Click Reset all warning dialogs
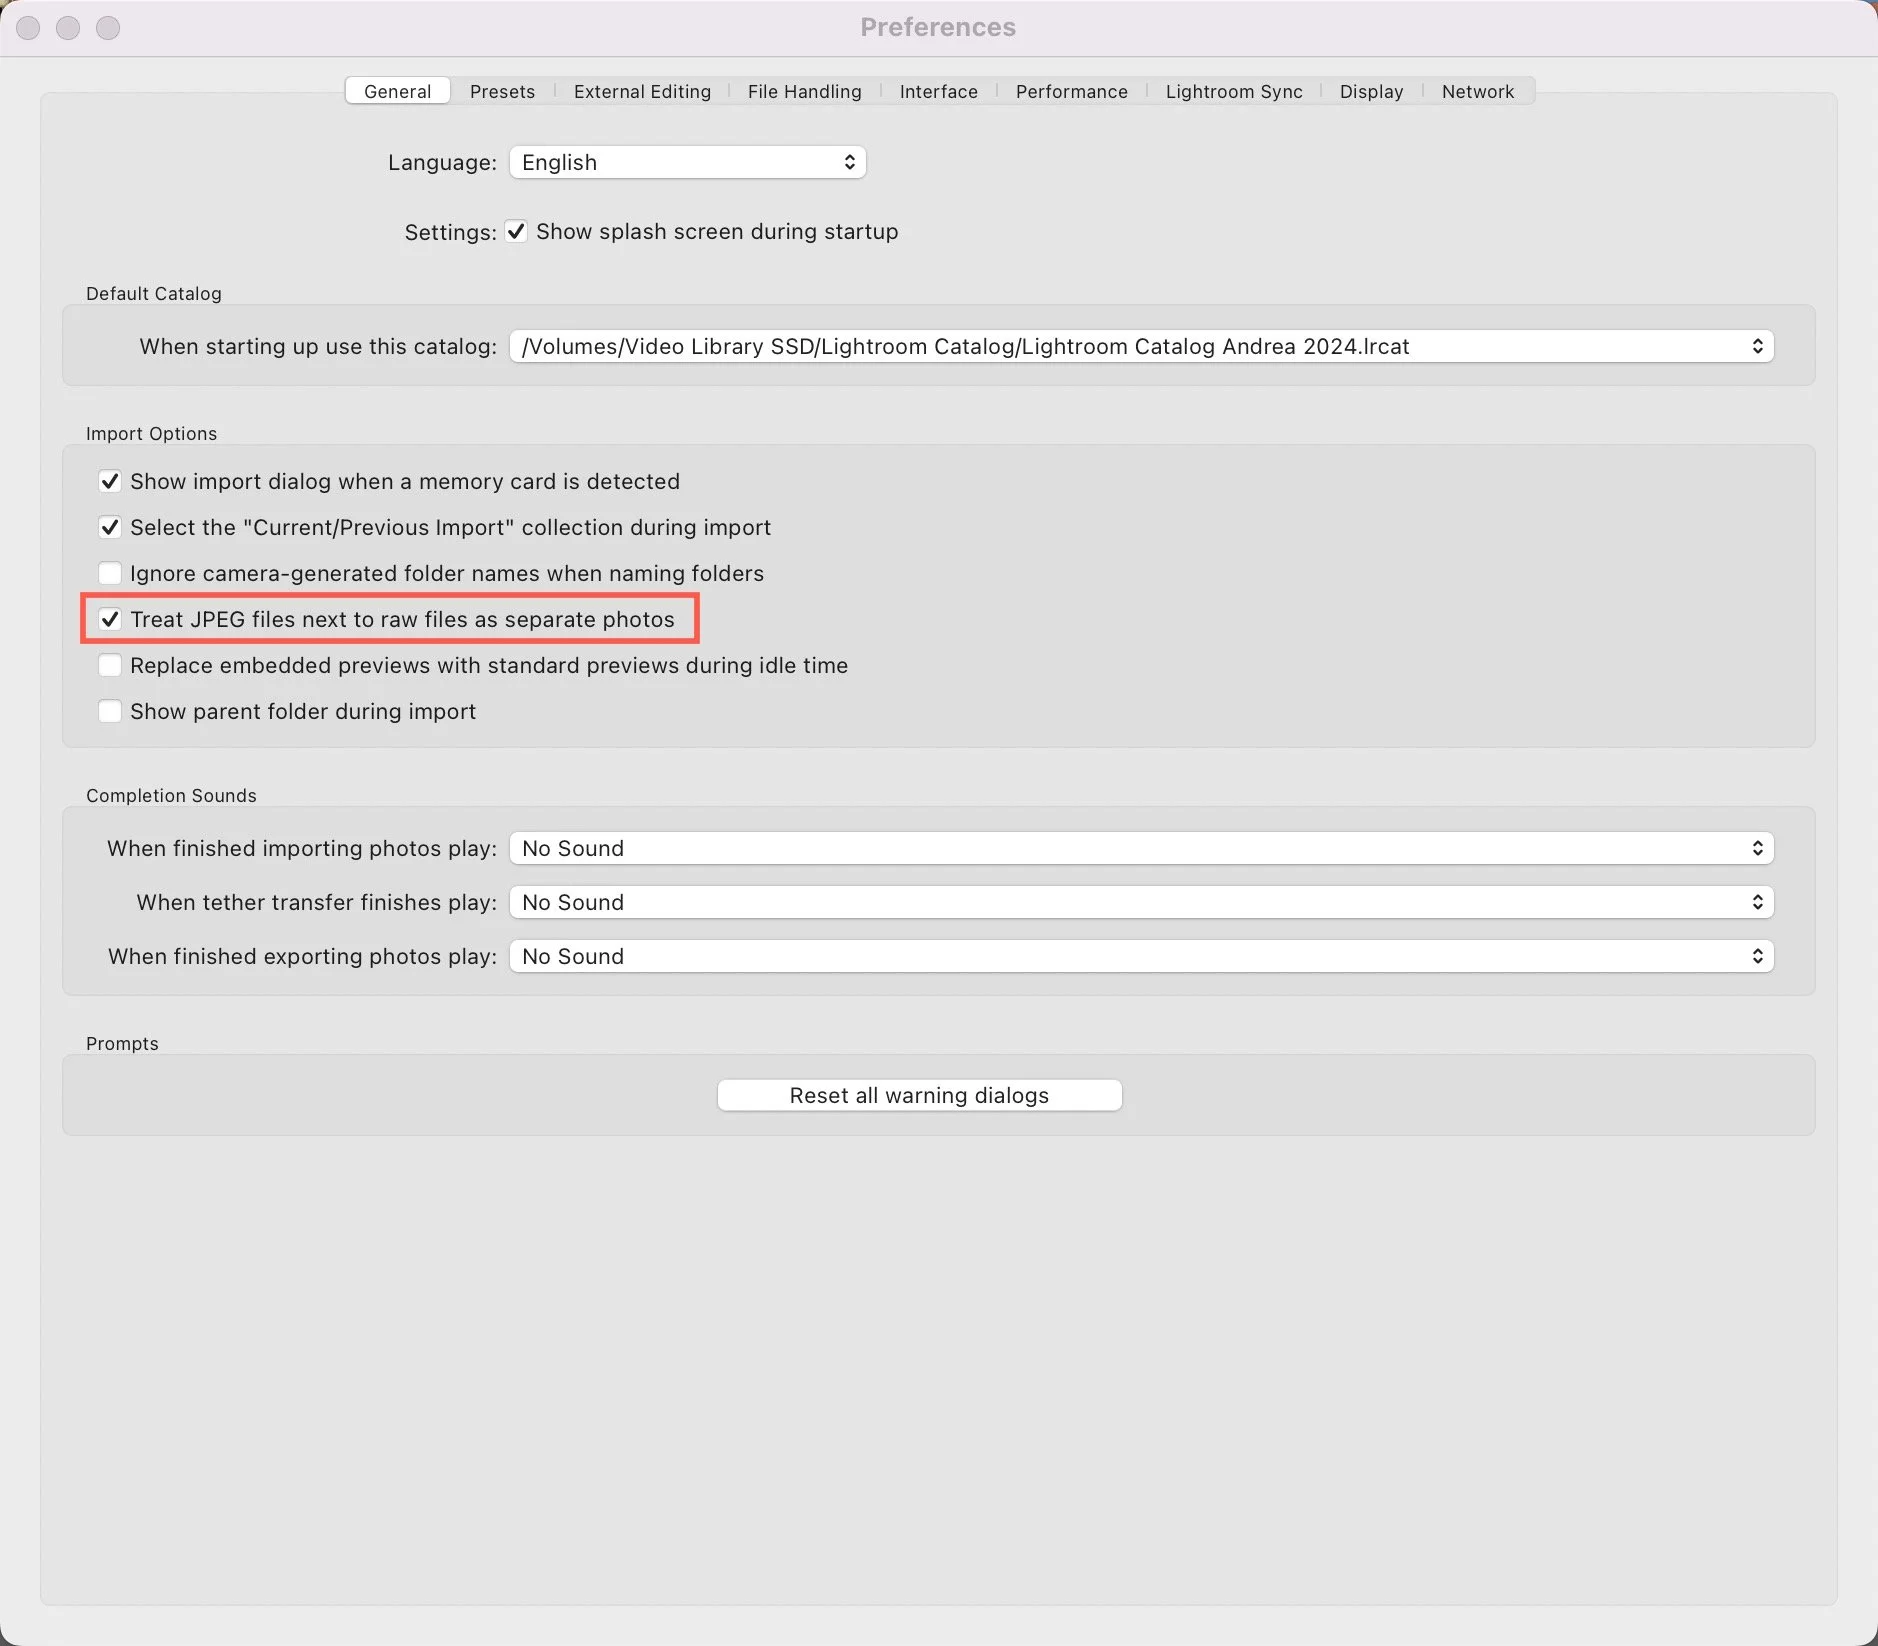 coord(918,1094)
